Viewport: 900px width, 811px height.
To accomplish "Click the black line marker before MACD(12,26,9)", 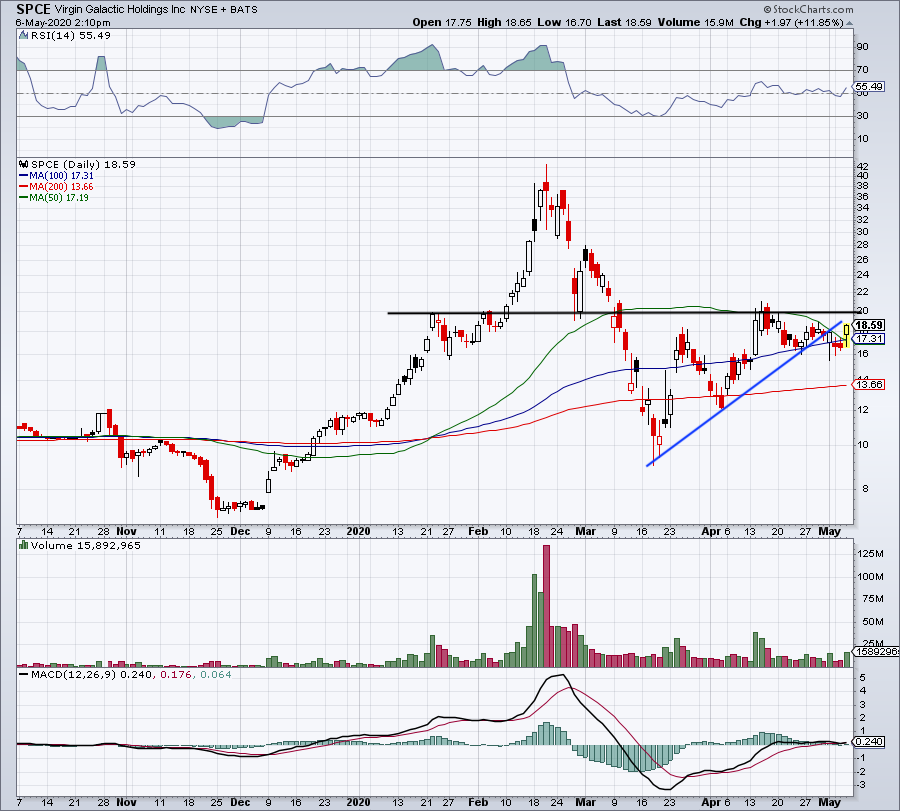I will point(24,674).
